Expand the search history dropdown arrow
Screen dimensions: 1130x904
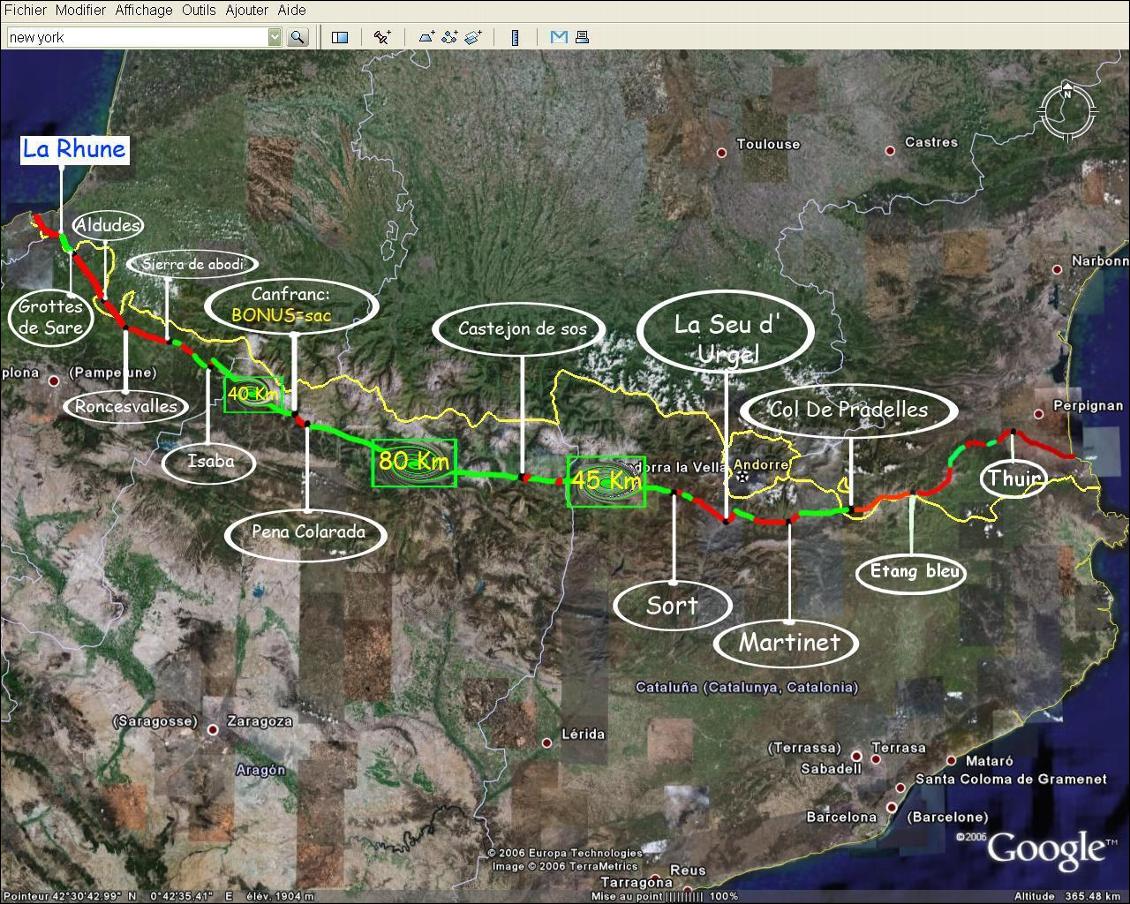point(275,37)
